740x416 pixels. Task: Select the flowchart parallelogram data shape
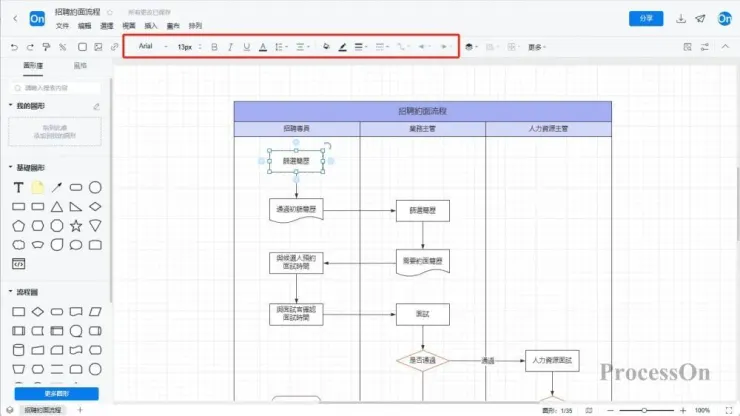[x=95, y=312]
